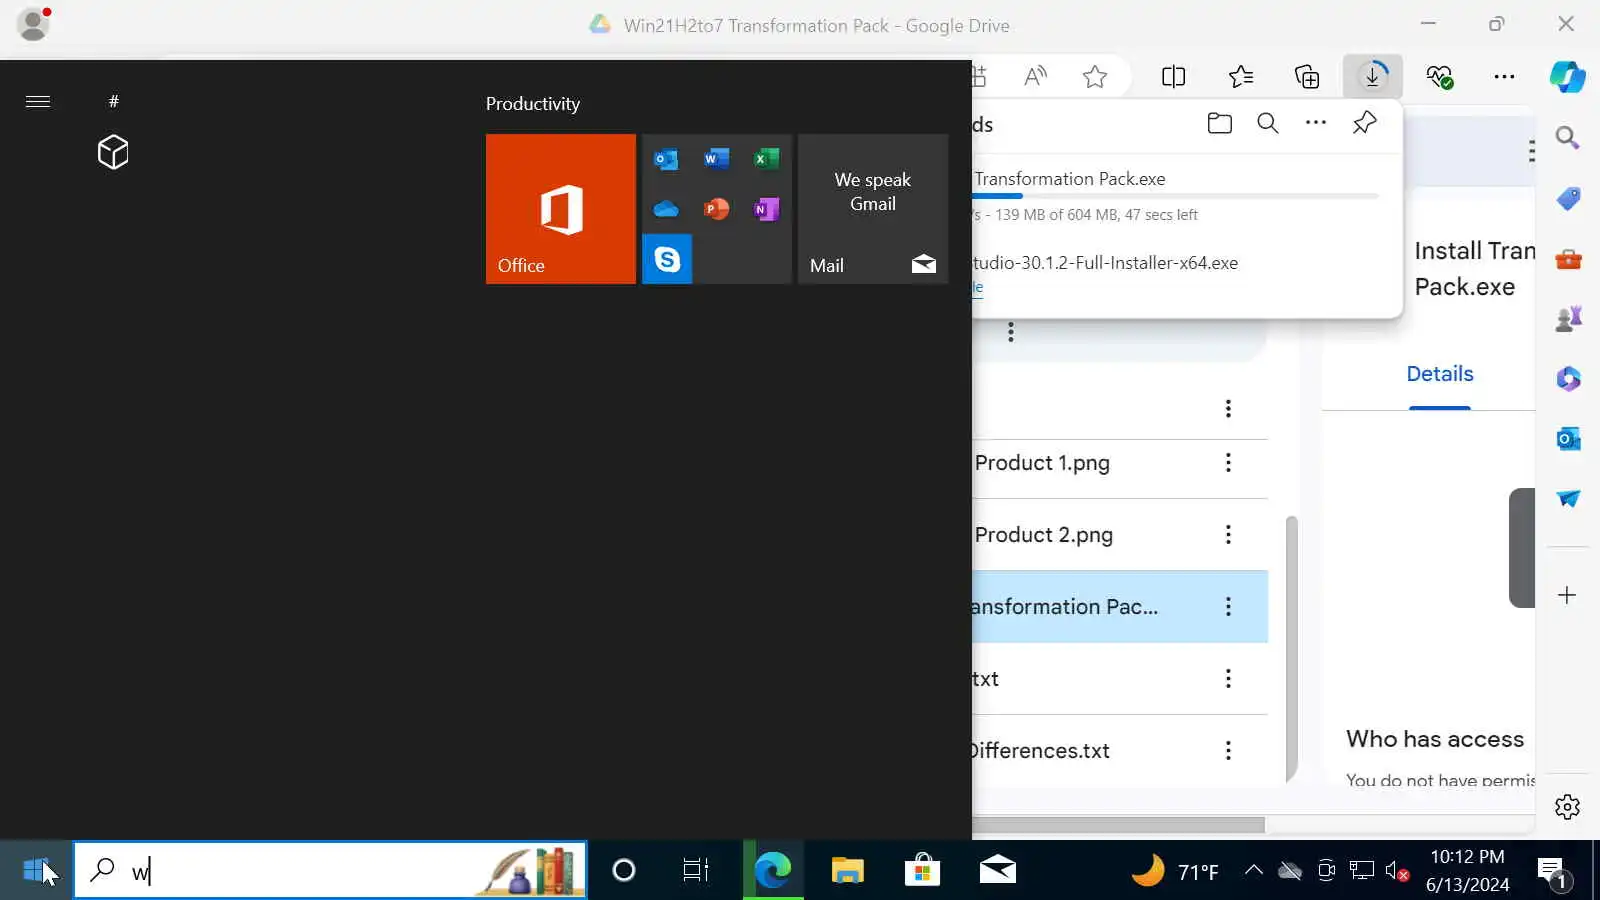Screen dimensions: 1600x900
Task: Pin the Downloads panel
Action: pyautogui.click(x=1364, y=123)
